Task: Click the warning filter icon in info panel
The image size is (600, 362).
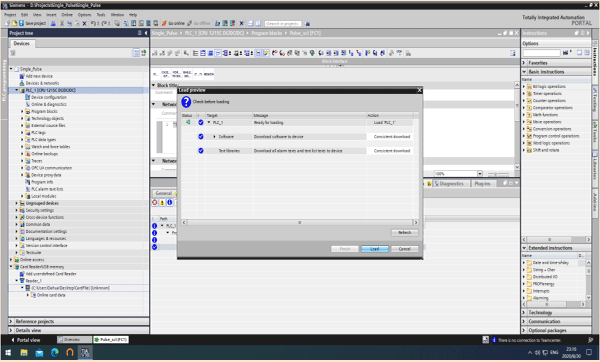Action: click(162, 202)
